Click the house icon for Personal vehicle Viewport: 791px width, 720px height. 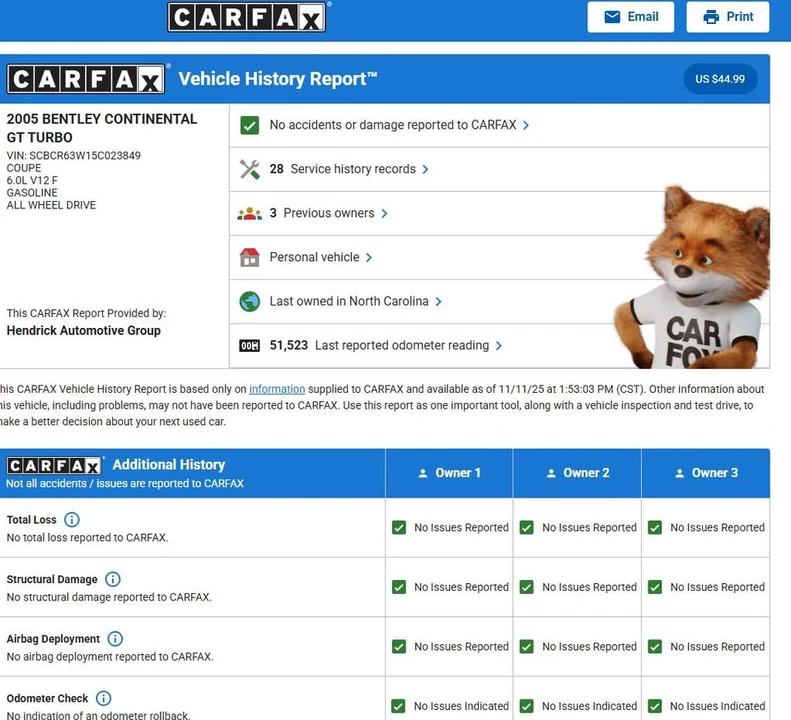(x=250, y=257)
